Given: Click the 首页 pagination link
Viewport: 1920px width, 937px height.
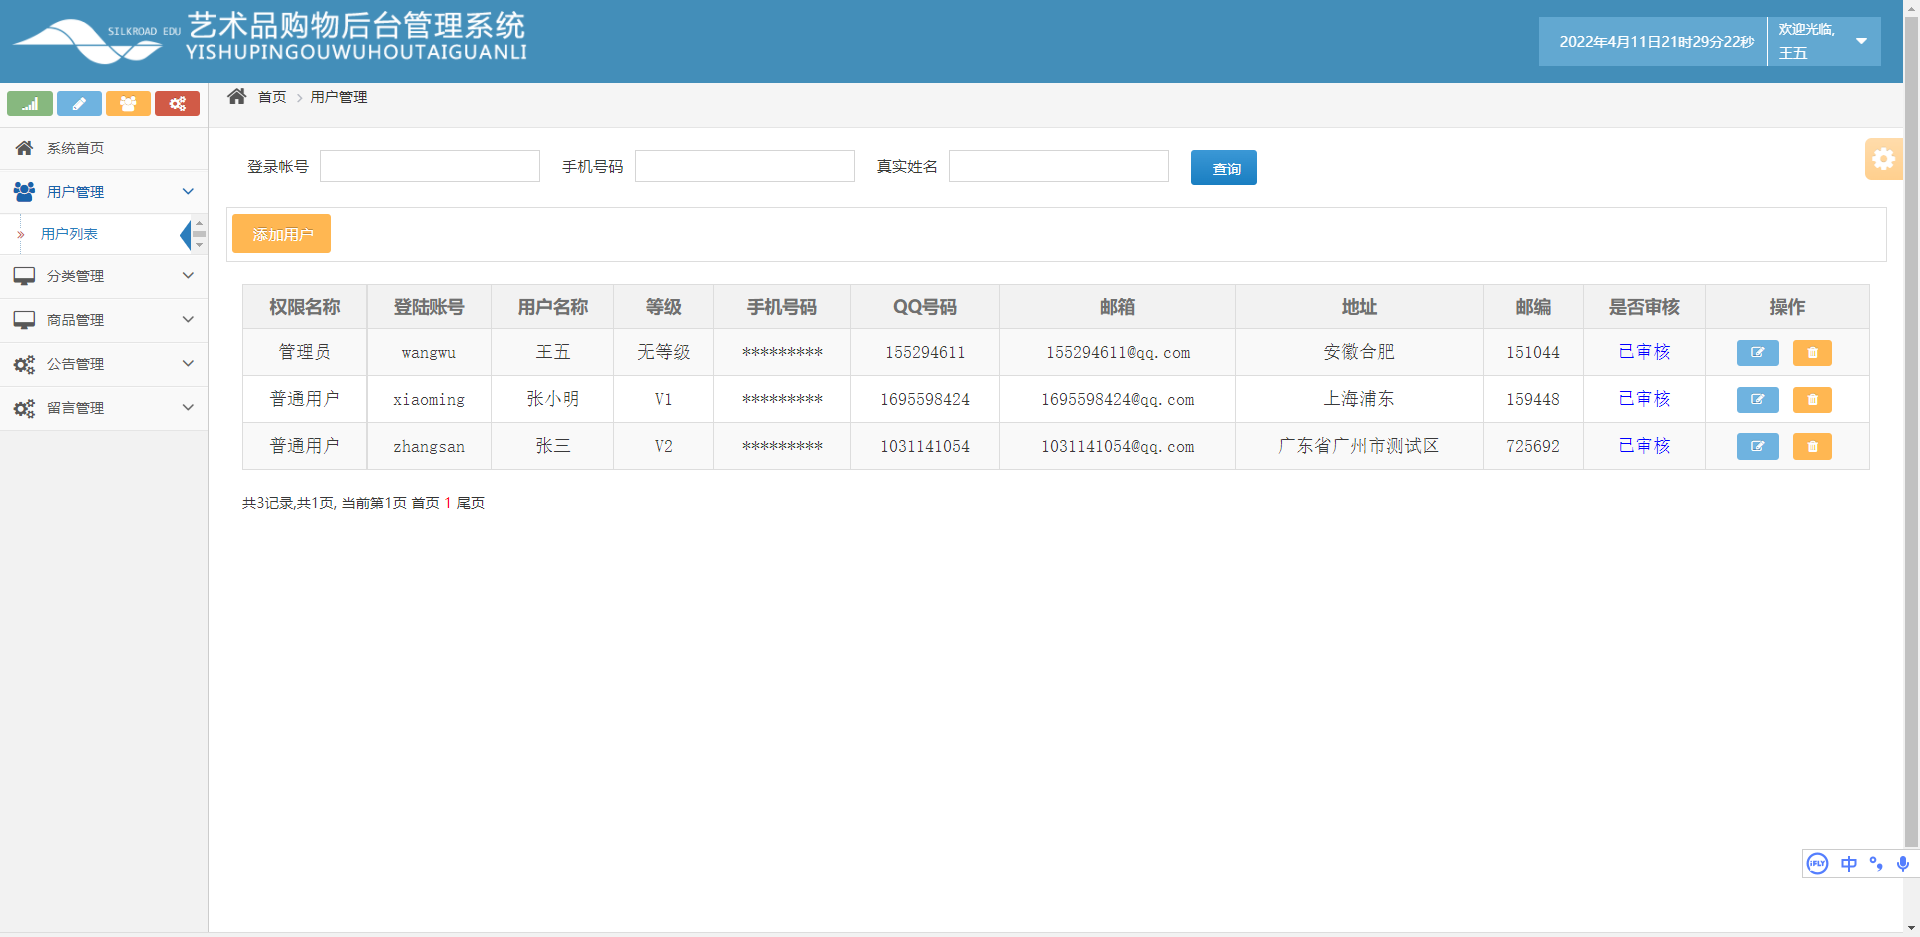Looking at the screenshot, I should (425, 503).
